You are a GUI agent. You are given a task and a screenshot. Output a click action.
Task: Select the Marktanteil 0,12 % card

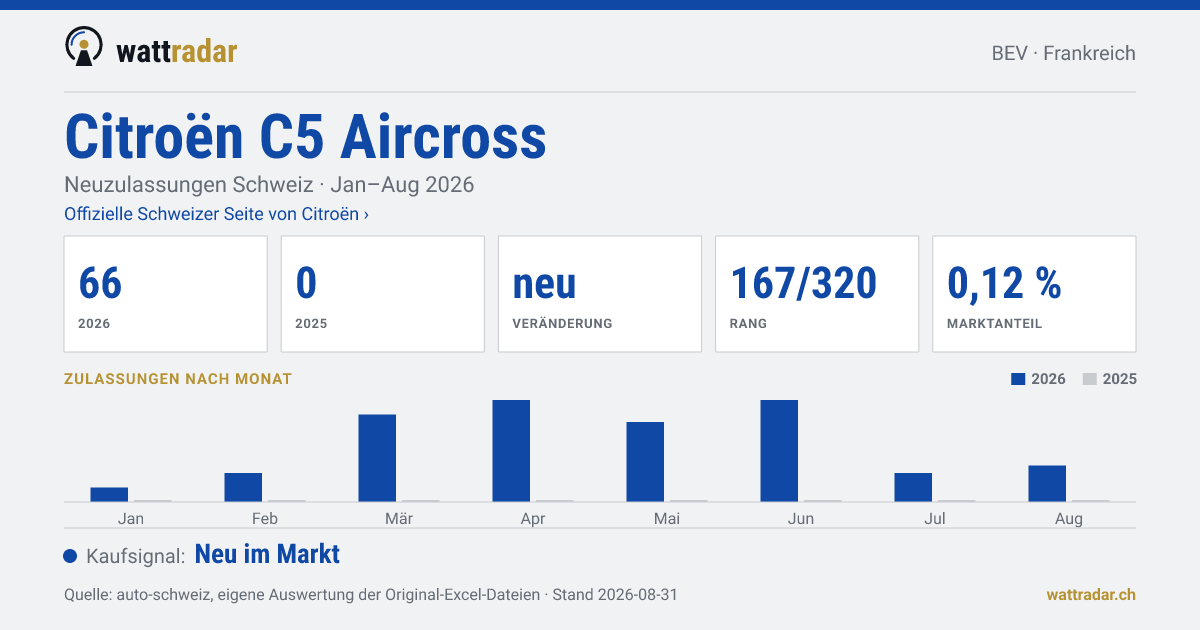1034,294
